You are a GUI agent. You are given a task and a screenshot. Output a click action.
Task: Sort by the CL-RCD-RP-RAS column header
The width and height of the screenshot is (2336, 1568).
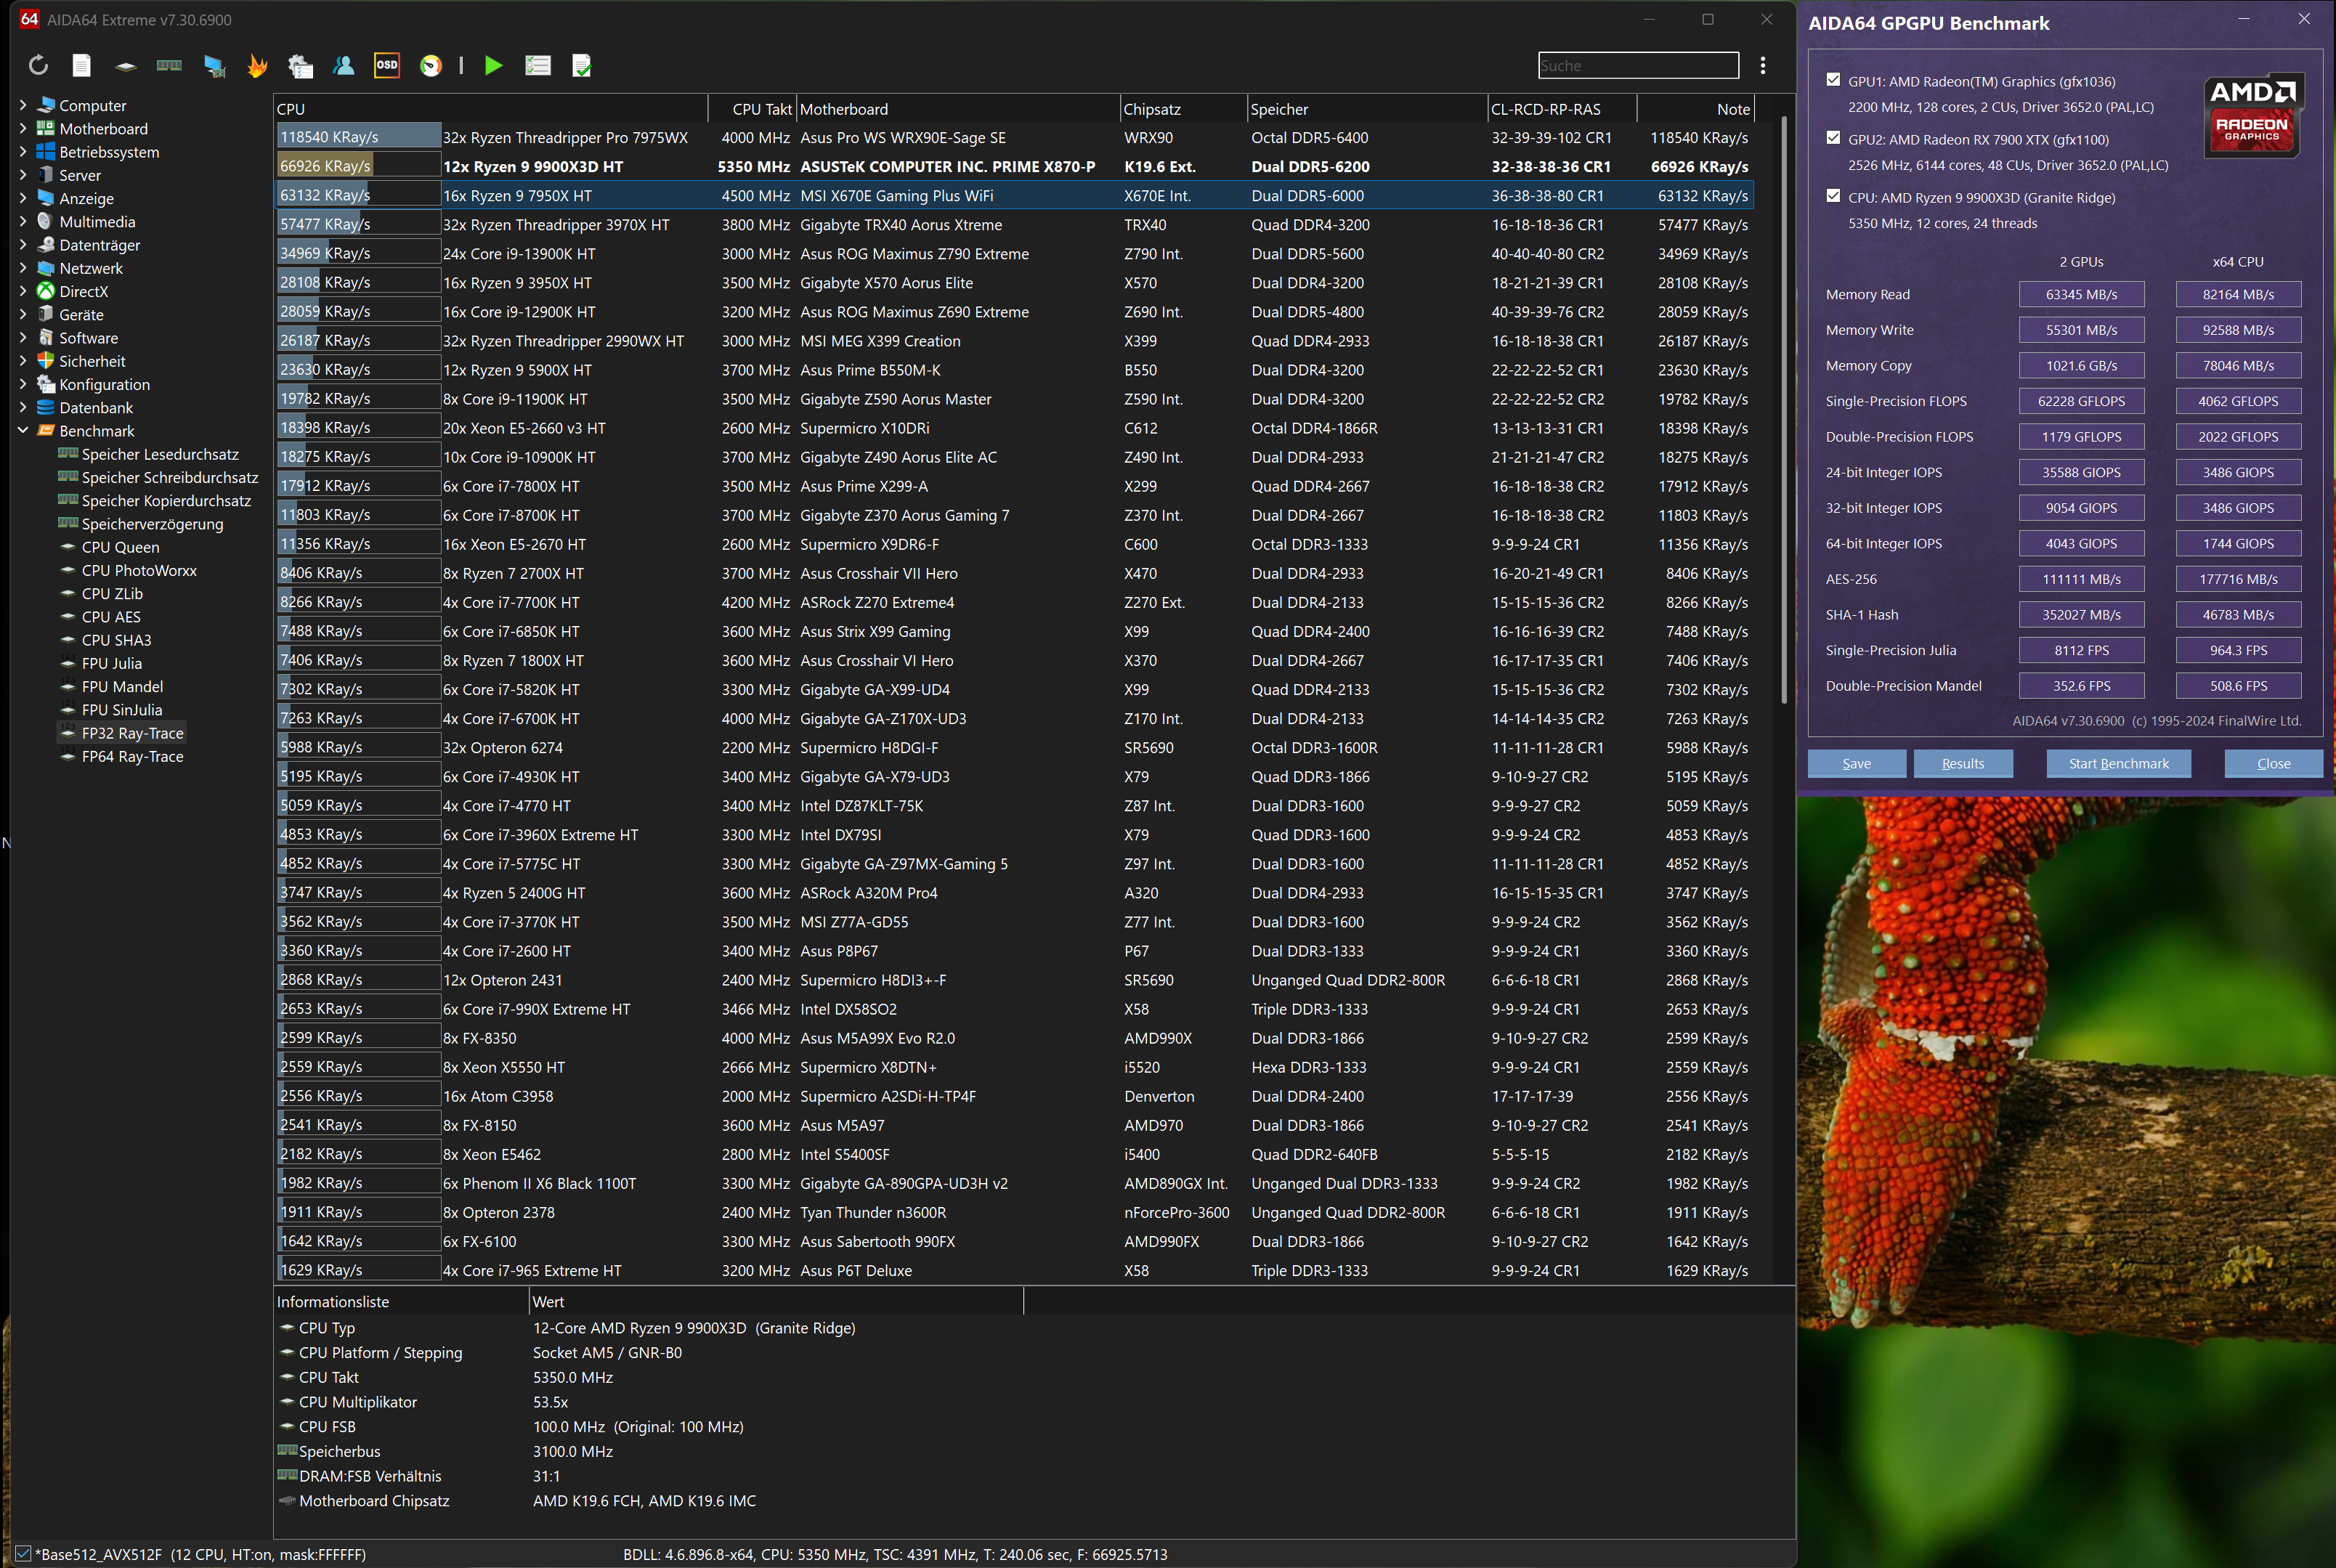tap(1562, 109)
